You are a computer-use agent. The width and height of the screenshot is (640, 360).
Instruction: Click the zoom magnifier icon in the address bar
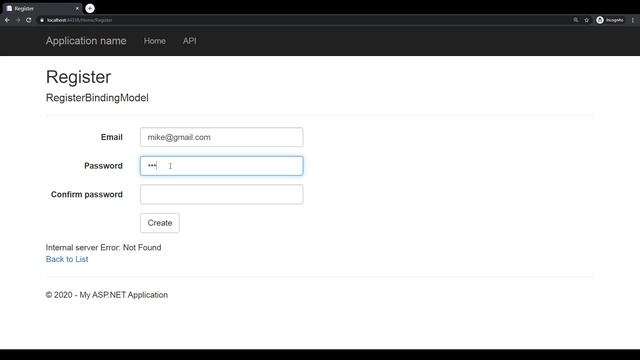(576, 20)
